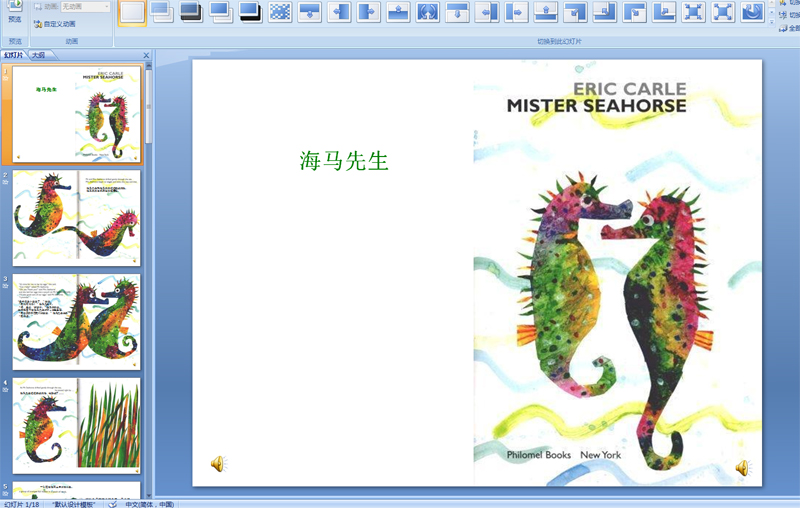Apply the Uncover Left transition
Viewport: 800px width, 508px height.
tap(487, 12)
